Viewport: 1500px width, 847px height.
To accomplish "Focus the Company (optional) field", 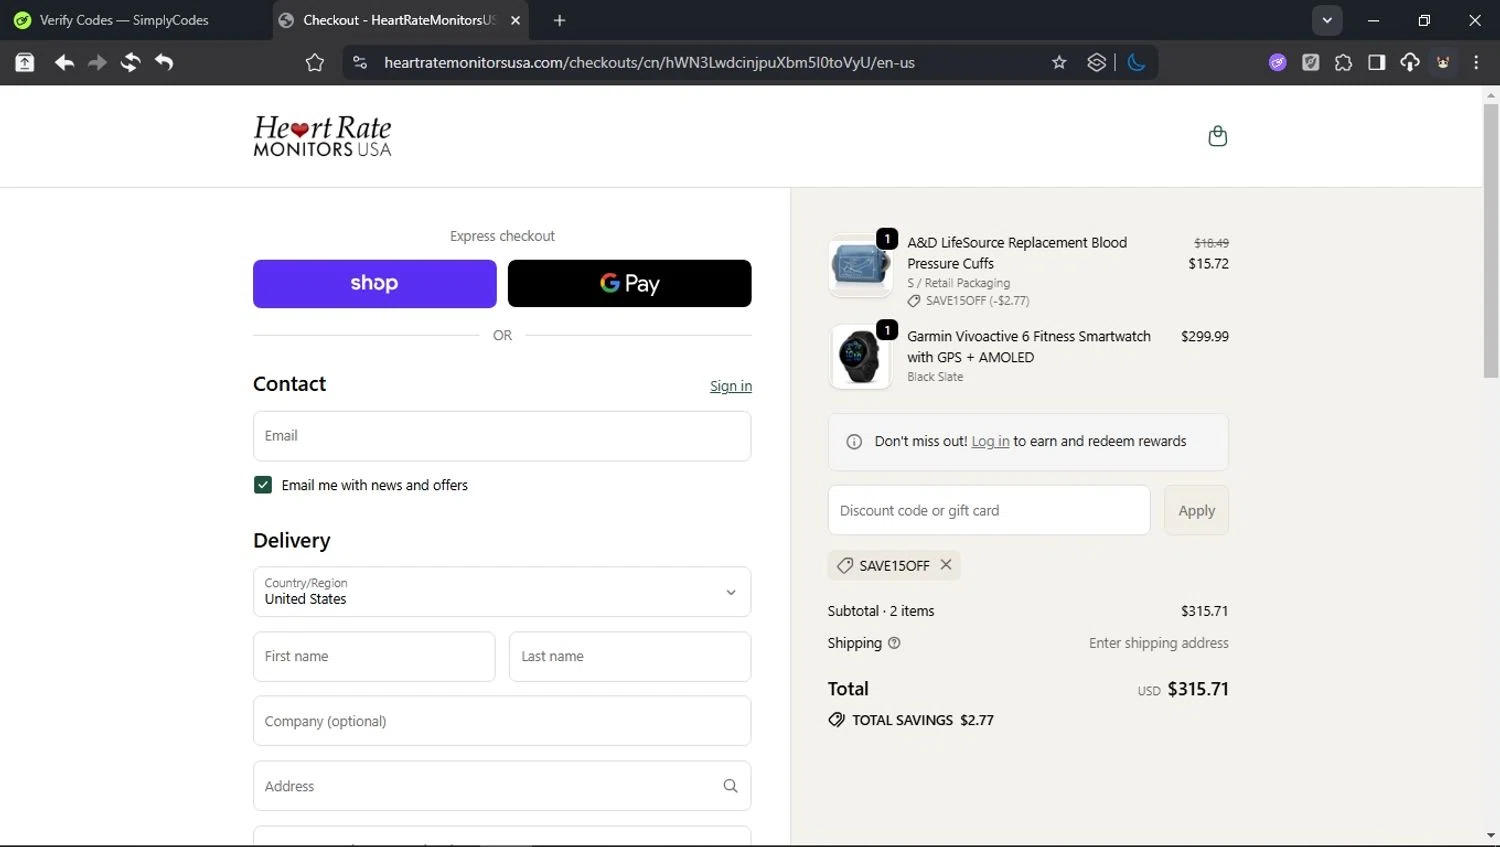I will (x=502, y=721).
